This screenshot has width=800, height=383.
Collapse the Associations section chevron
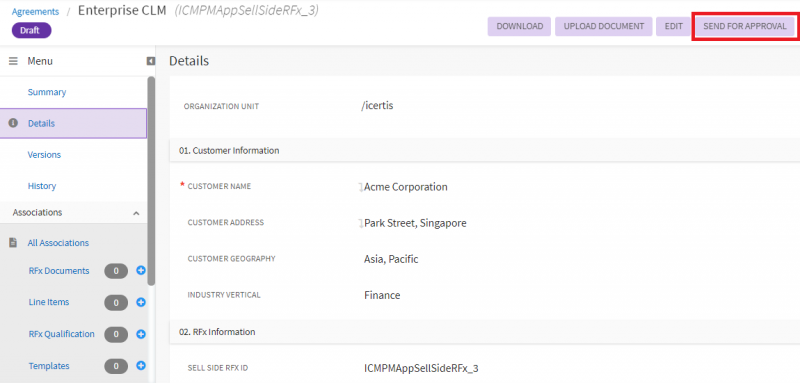[136, 213]
